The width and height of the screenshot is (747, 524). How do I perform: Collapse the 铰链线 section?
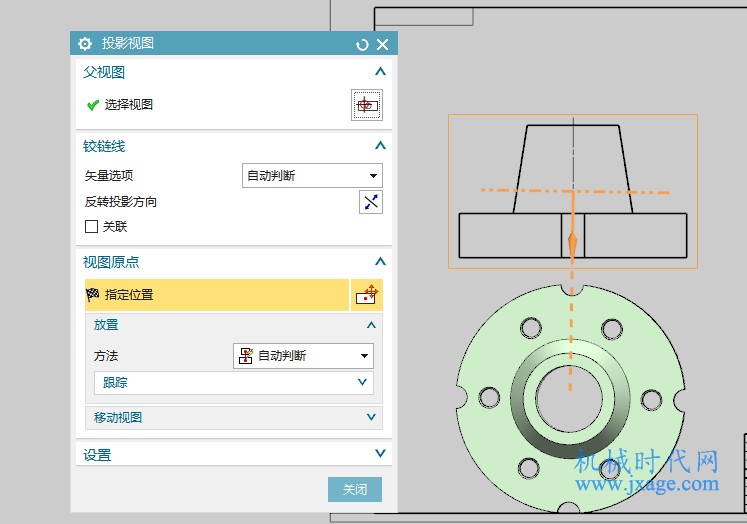pos(380,145)
